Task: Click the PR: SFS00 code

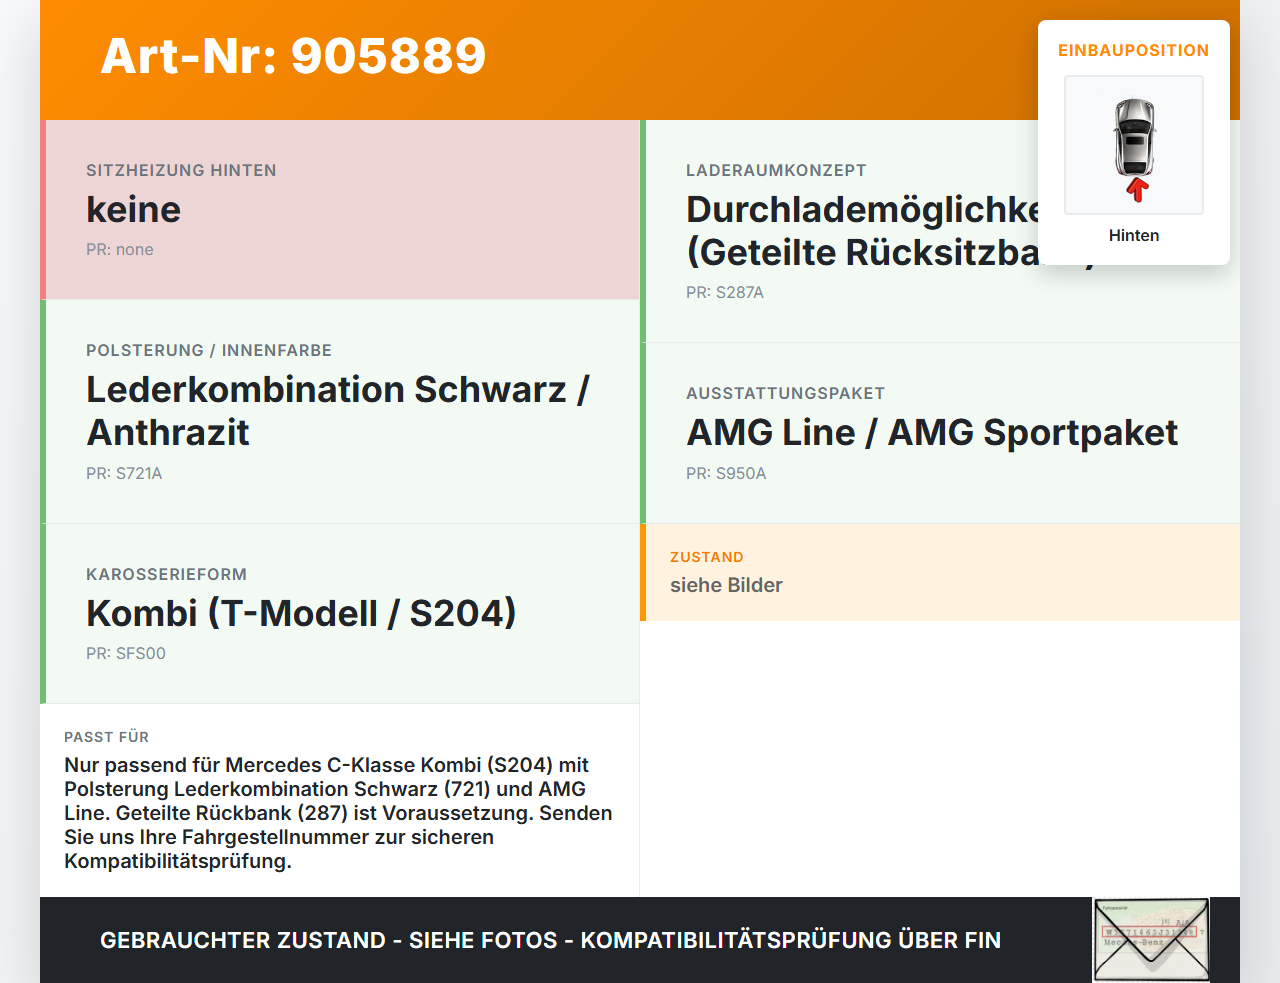Action: (x=126, y=653)
